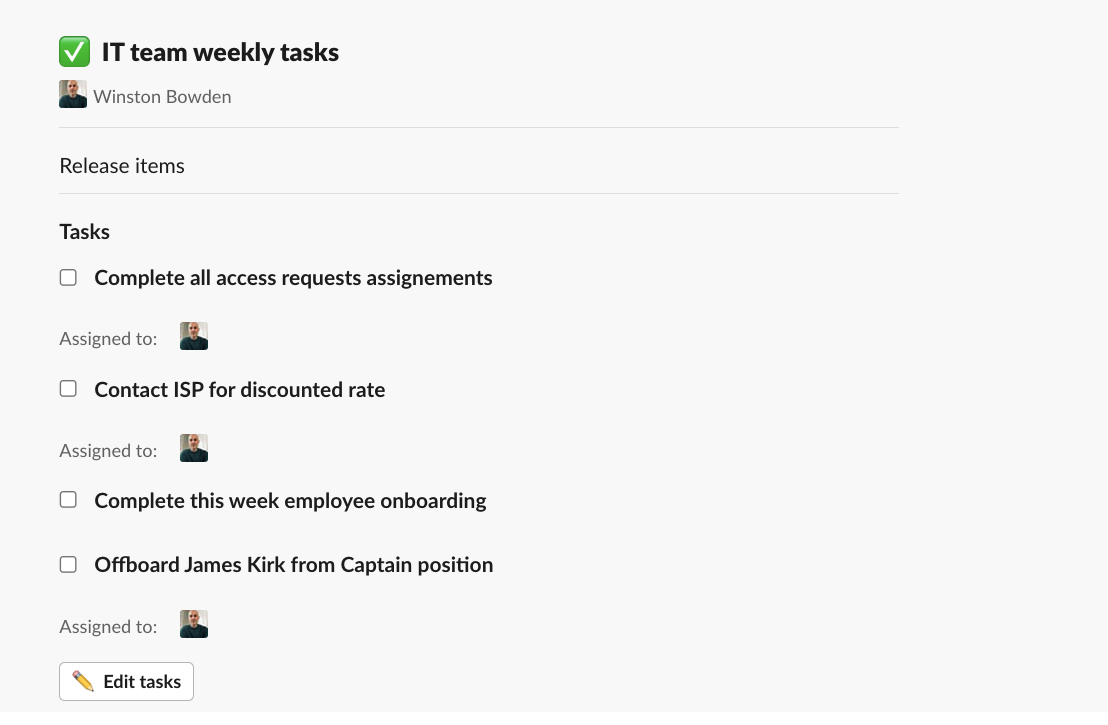Click the Contact ISP for discounted rate label
This screenshot has width=1108, height=725.
(x=240, y=390)
